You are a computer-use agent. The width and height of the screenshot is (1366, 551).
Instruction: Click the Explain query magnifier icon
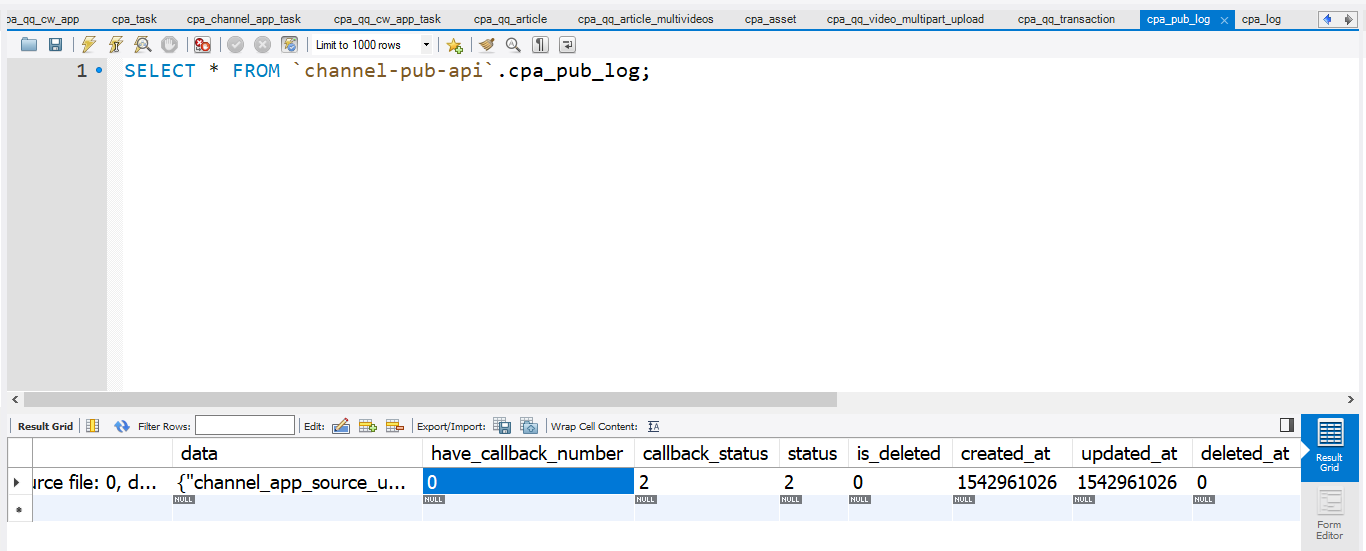pos(143,45)
